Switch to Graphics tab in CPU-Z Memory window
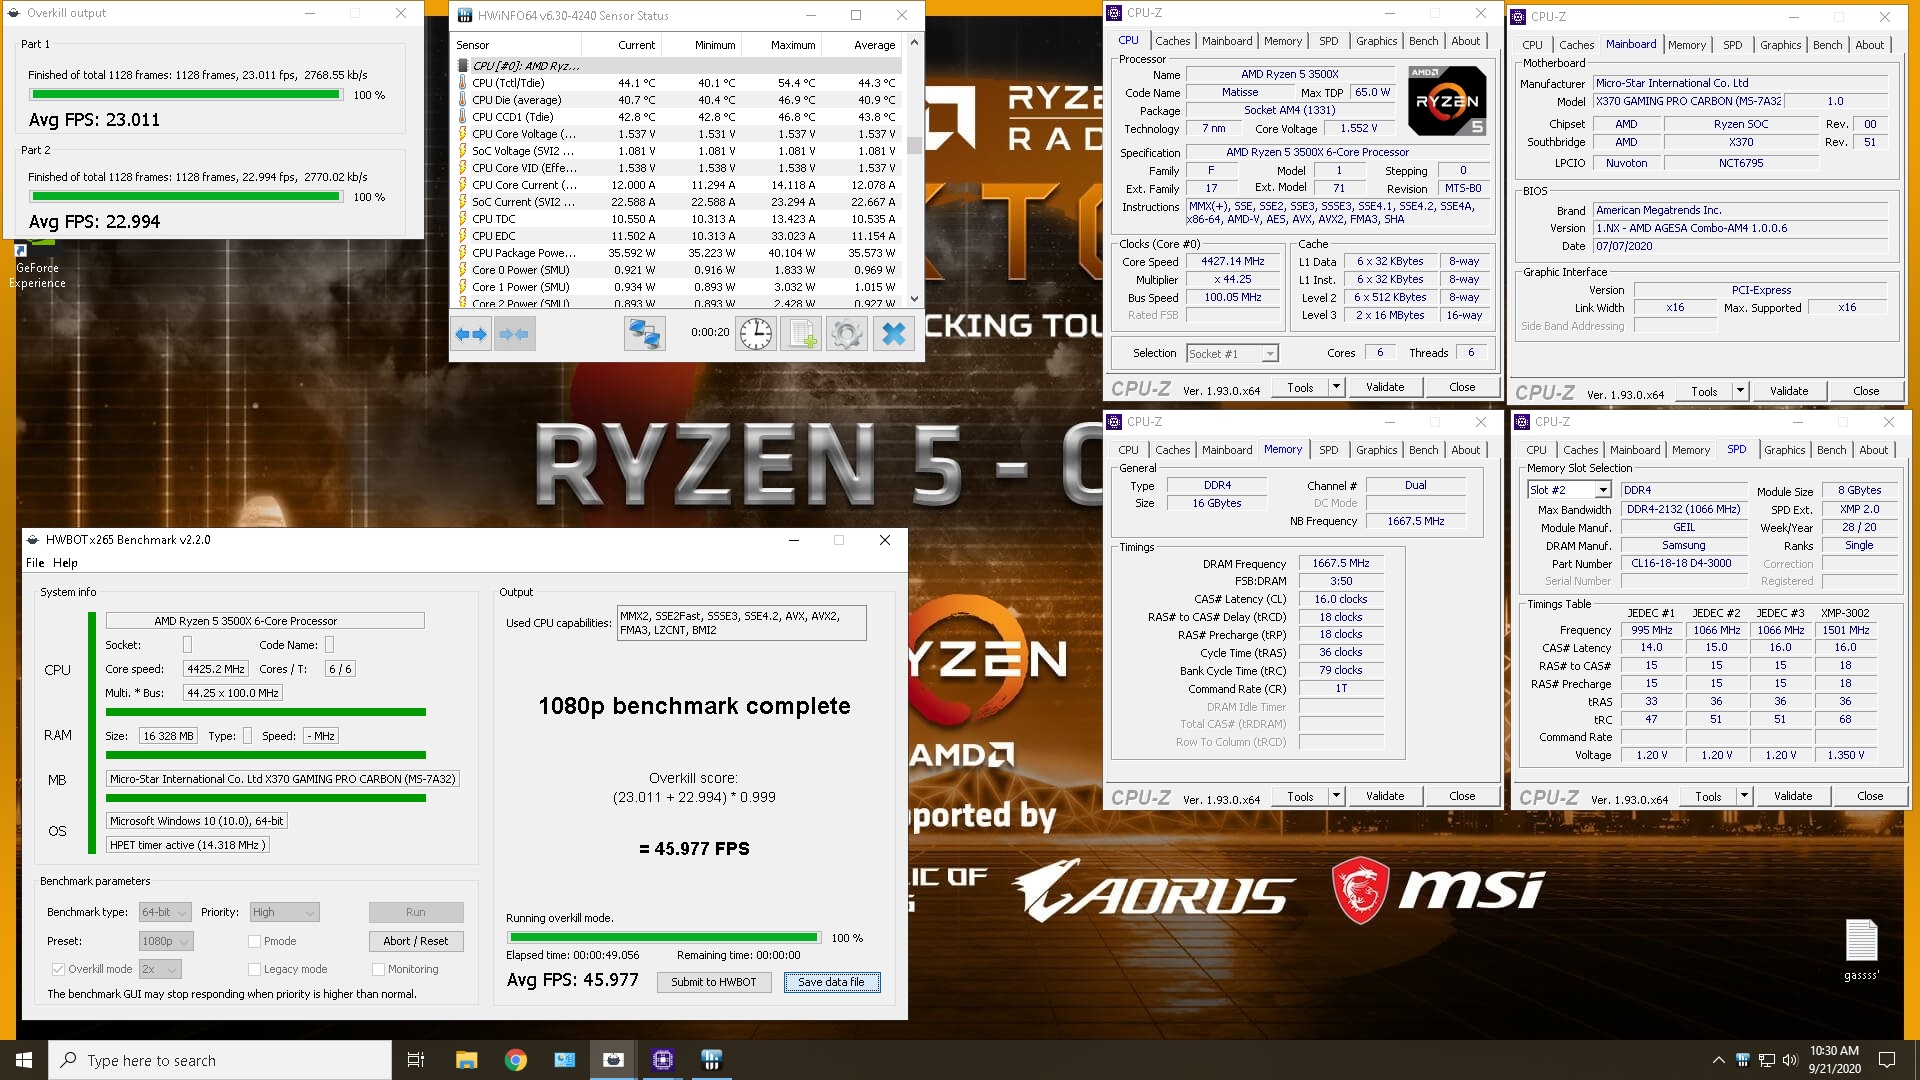This screenshot has width=1920, height=1080. click(1376, 450)
